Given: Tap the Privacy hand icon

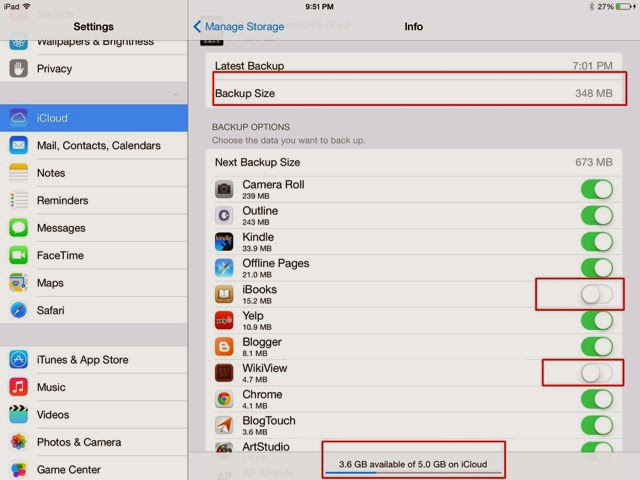Looking at the screenshot, I should [19, 69].
